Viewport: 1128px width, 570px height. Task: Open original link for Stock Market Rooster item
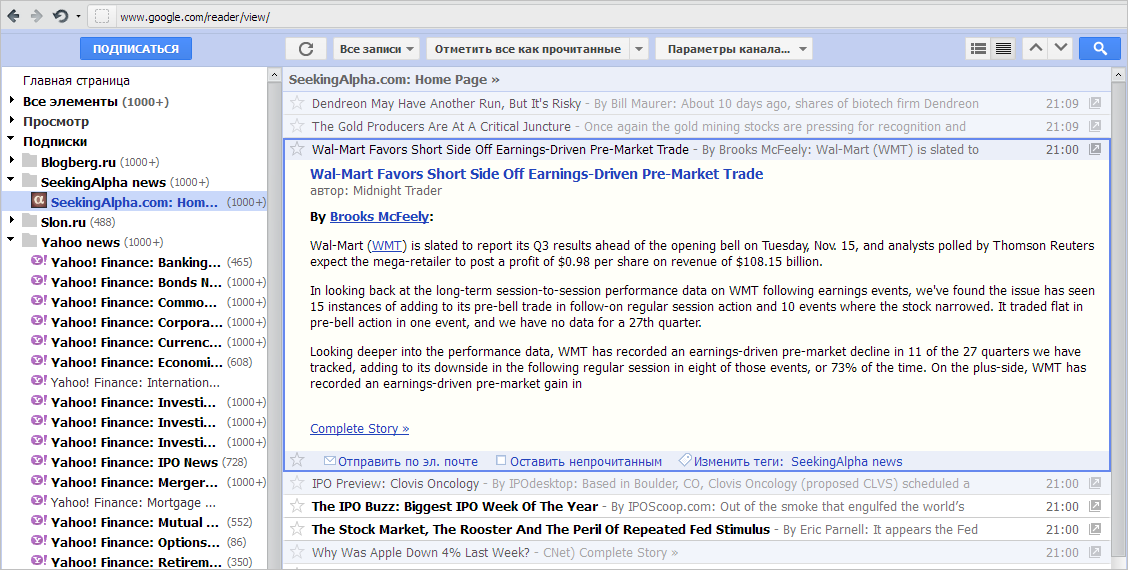[1095, 529]
